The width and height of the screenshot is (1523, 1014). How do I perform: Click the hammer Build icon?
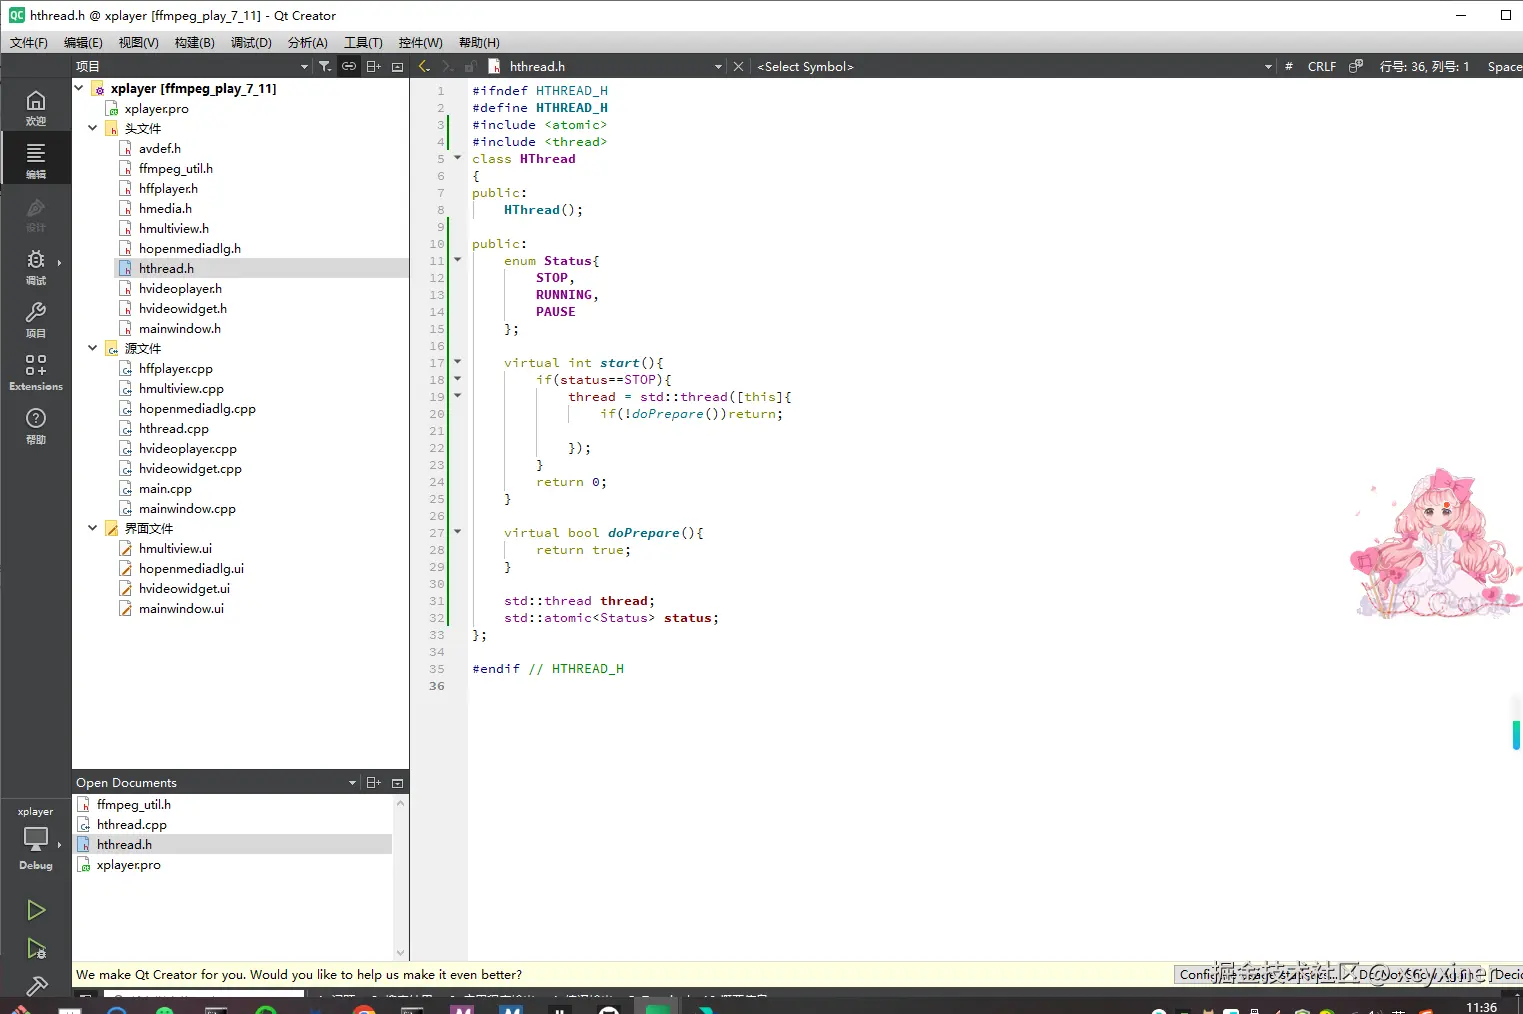(x=36, y=986)
